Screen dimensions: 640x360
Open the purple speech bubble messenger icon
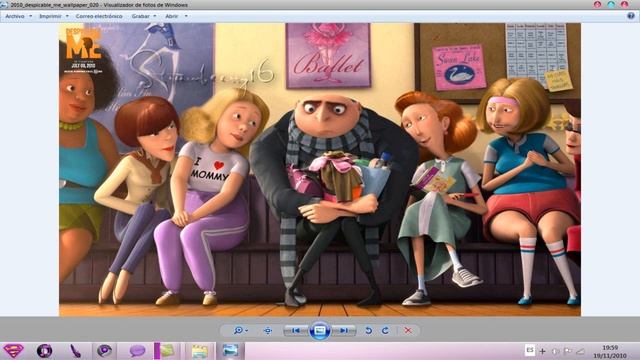137,351
